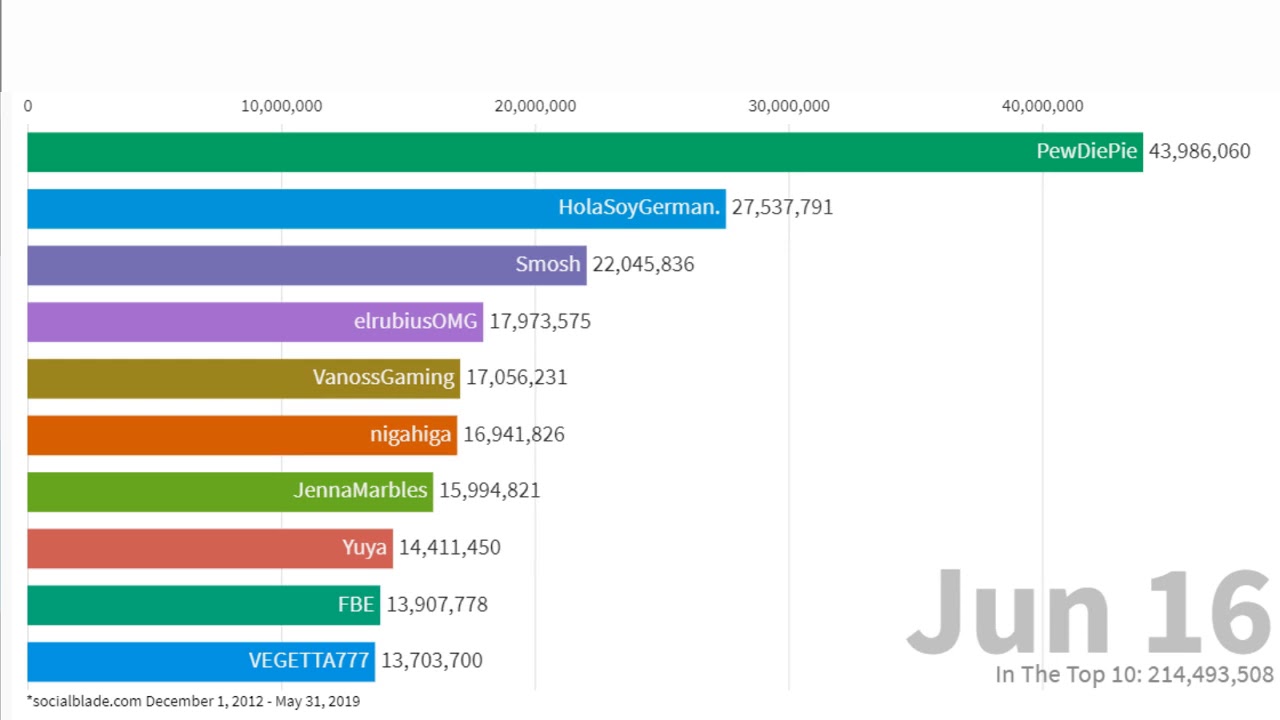Click the 0 axis label
The image size is (1280, 720).
point(28,107)
